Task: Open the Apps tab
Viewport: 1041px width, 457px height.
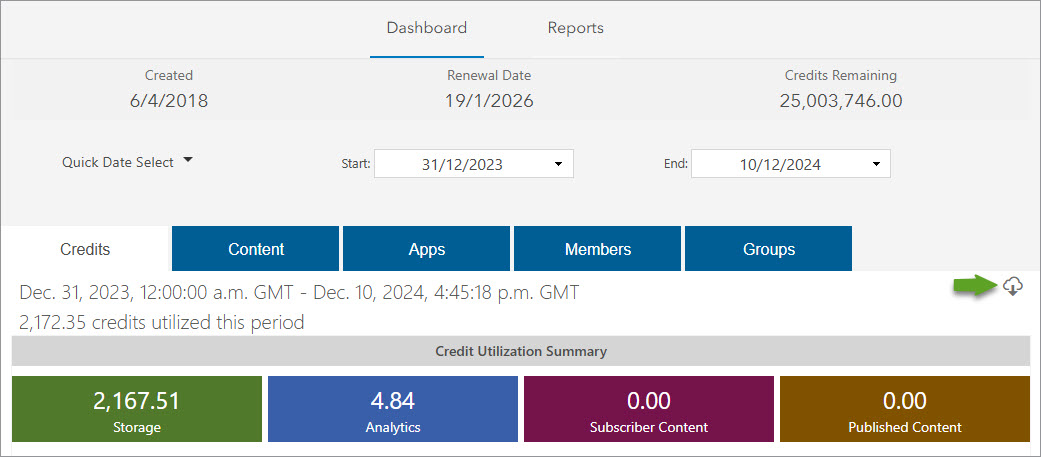Action: (x=426, y=249)
